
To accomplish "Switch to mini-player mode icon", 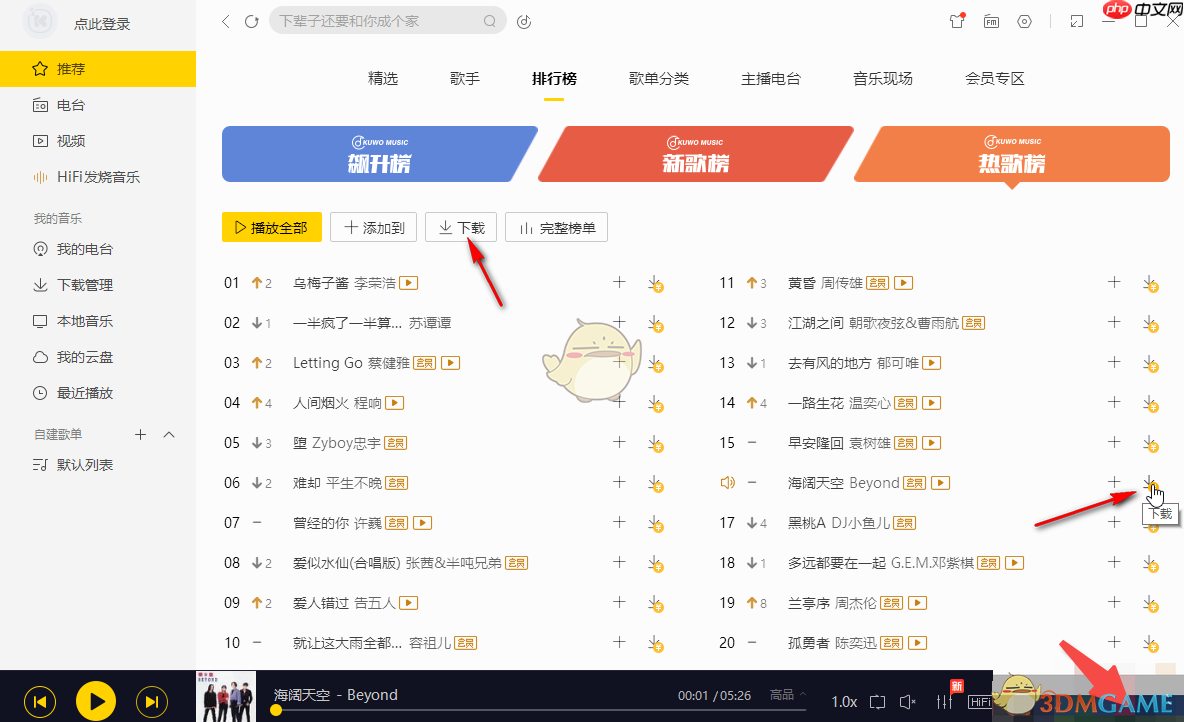I will (1076, 20).
